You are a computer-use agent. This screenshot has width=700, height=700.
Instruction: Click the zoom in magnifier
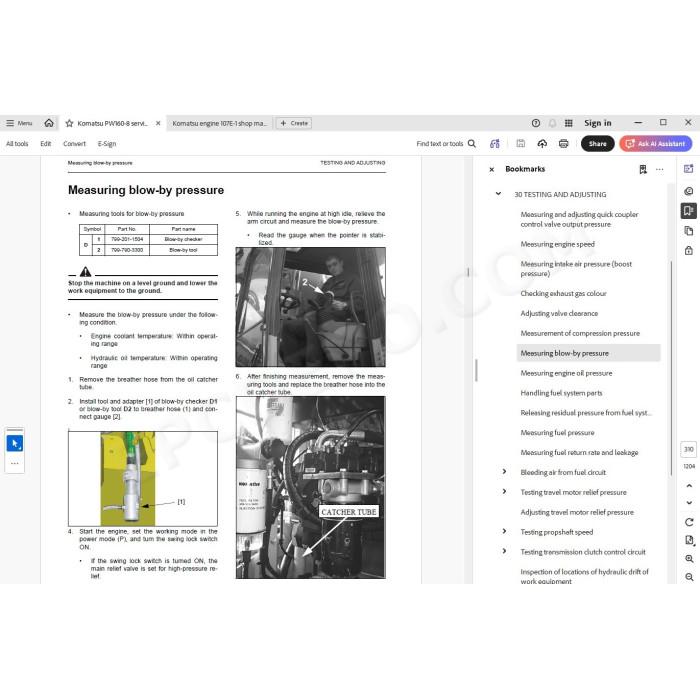coord(689,559)
